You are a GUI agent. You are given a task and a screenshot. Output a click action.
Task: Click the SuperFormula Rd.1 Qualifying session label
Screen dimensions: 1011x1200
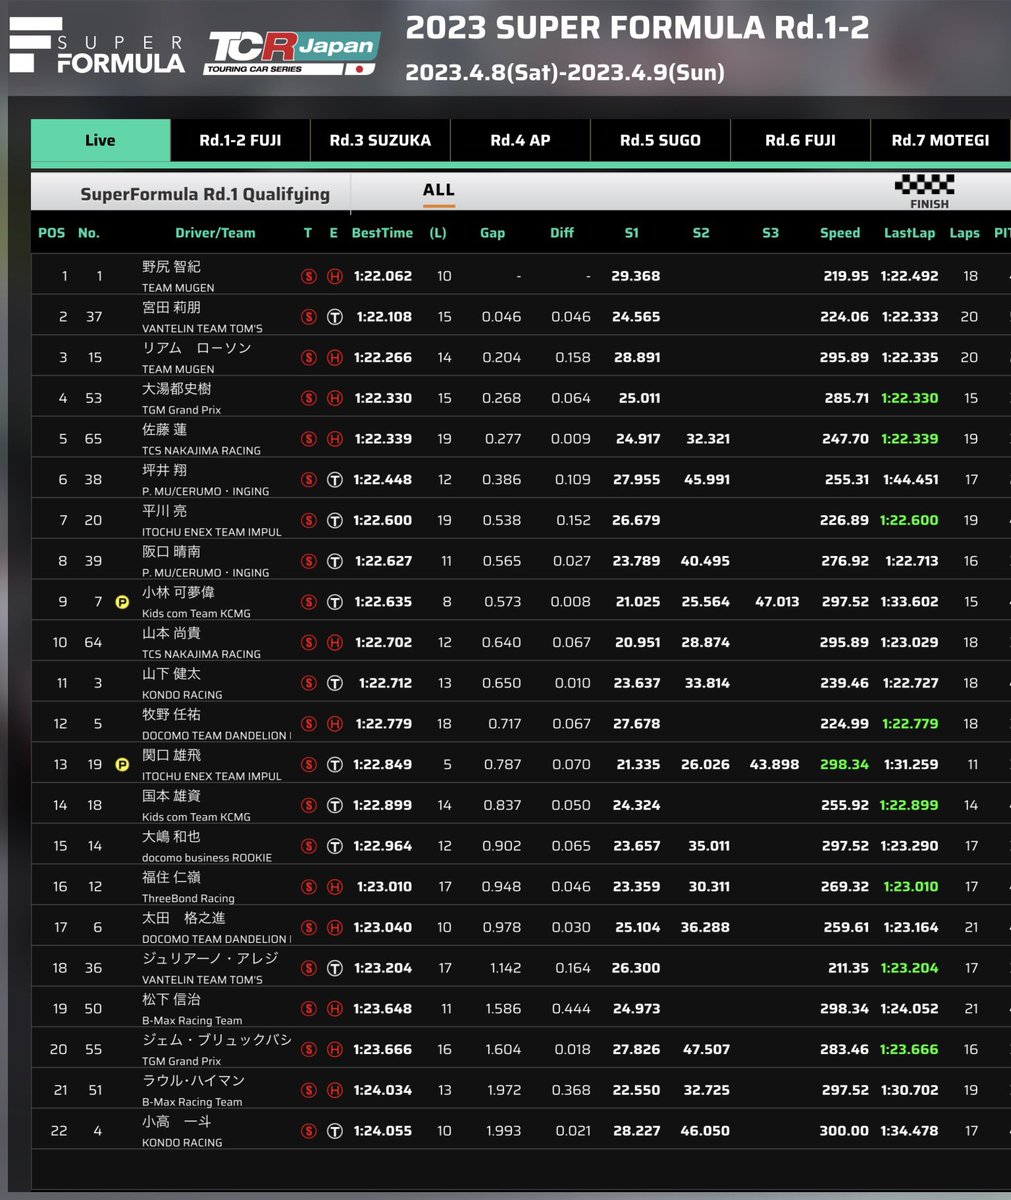tap(204, 194)
